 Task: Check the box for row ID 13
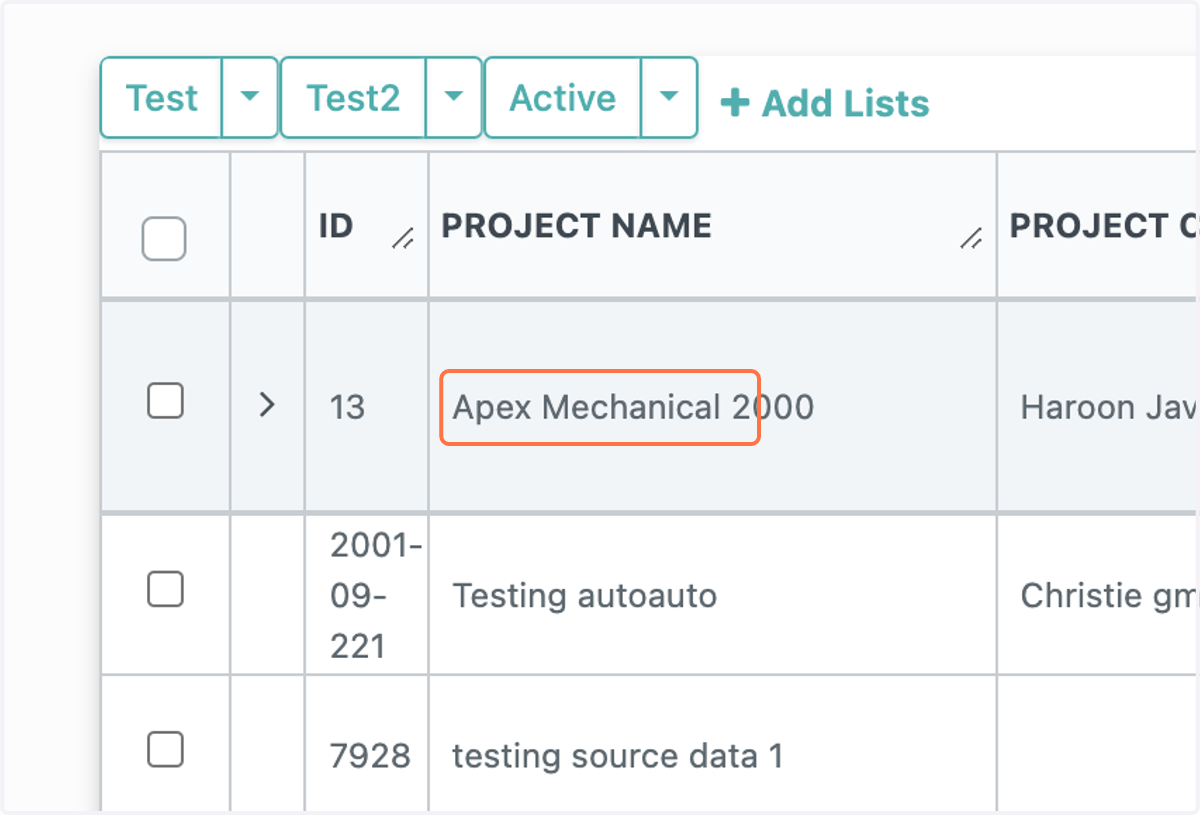coord(165,401)
